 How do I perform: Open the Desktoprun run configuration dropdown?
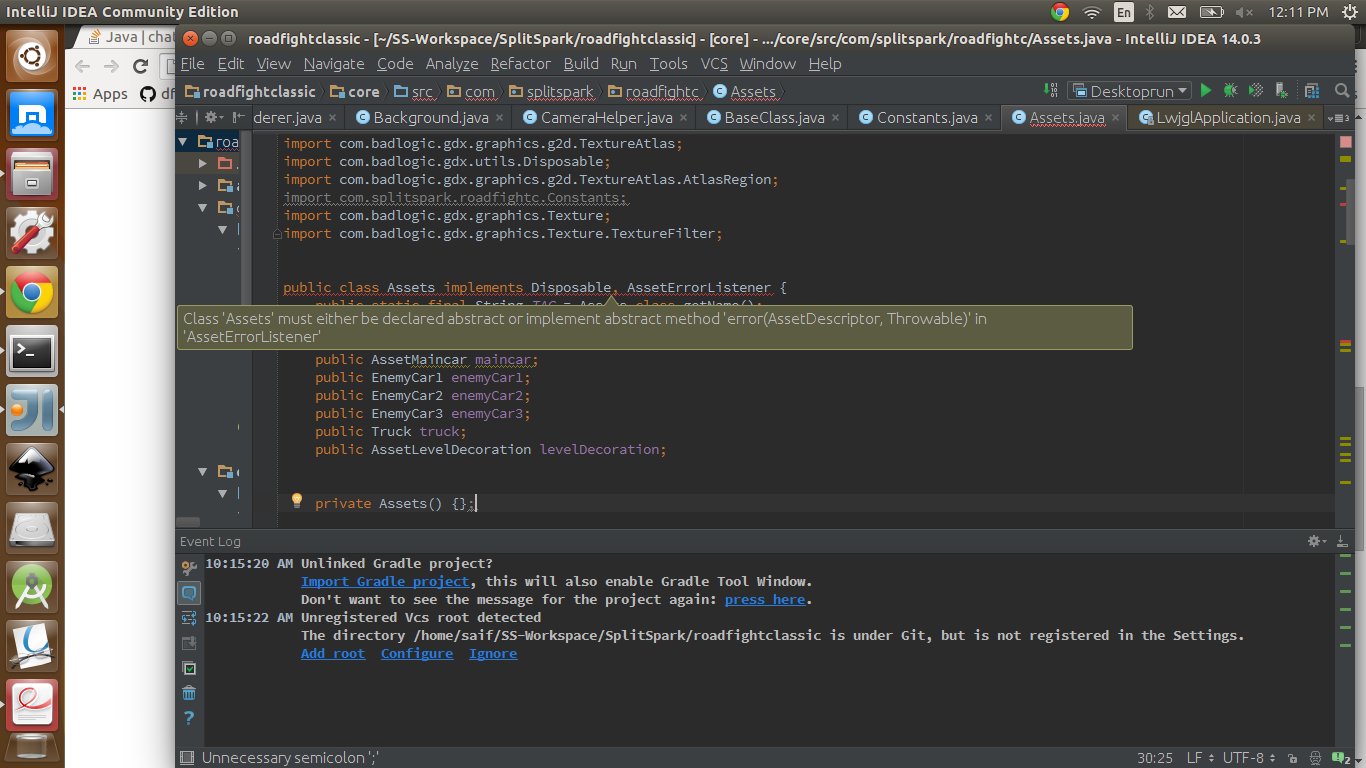pyautogui.click(x=1129, y=91)
